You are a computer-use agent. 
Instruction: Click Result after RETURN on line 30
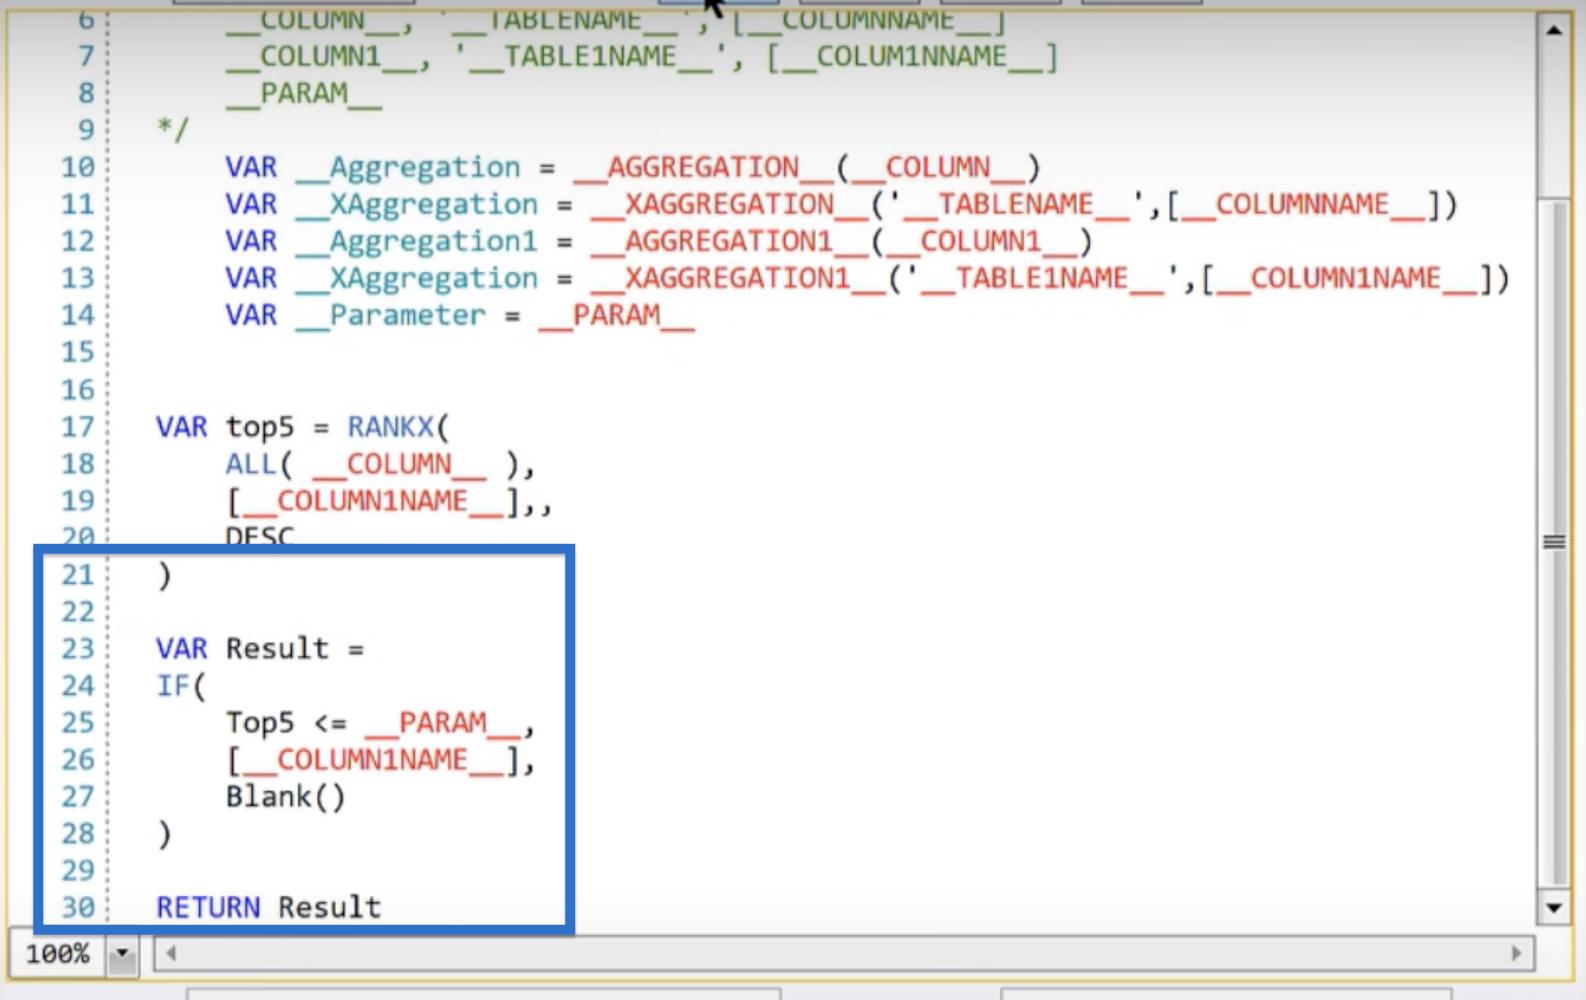pyautogui.click(x=329, y=908)
